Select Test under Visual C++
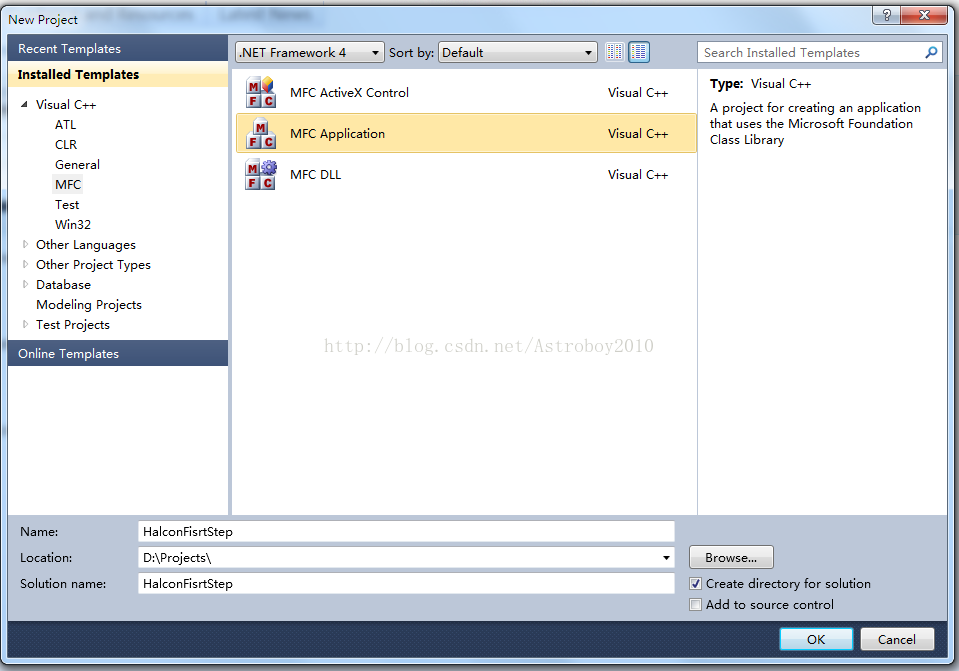Screen dimensions: 959x671 67,205
